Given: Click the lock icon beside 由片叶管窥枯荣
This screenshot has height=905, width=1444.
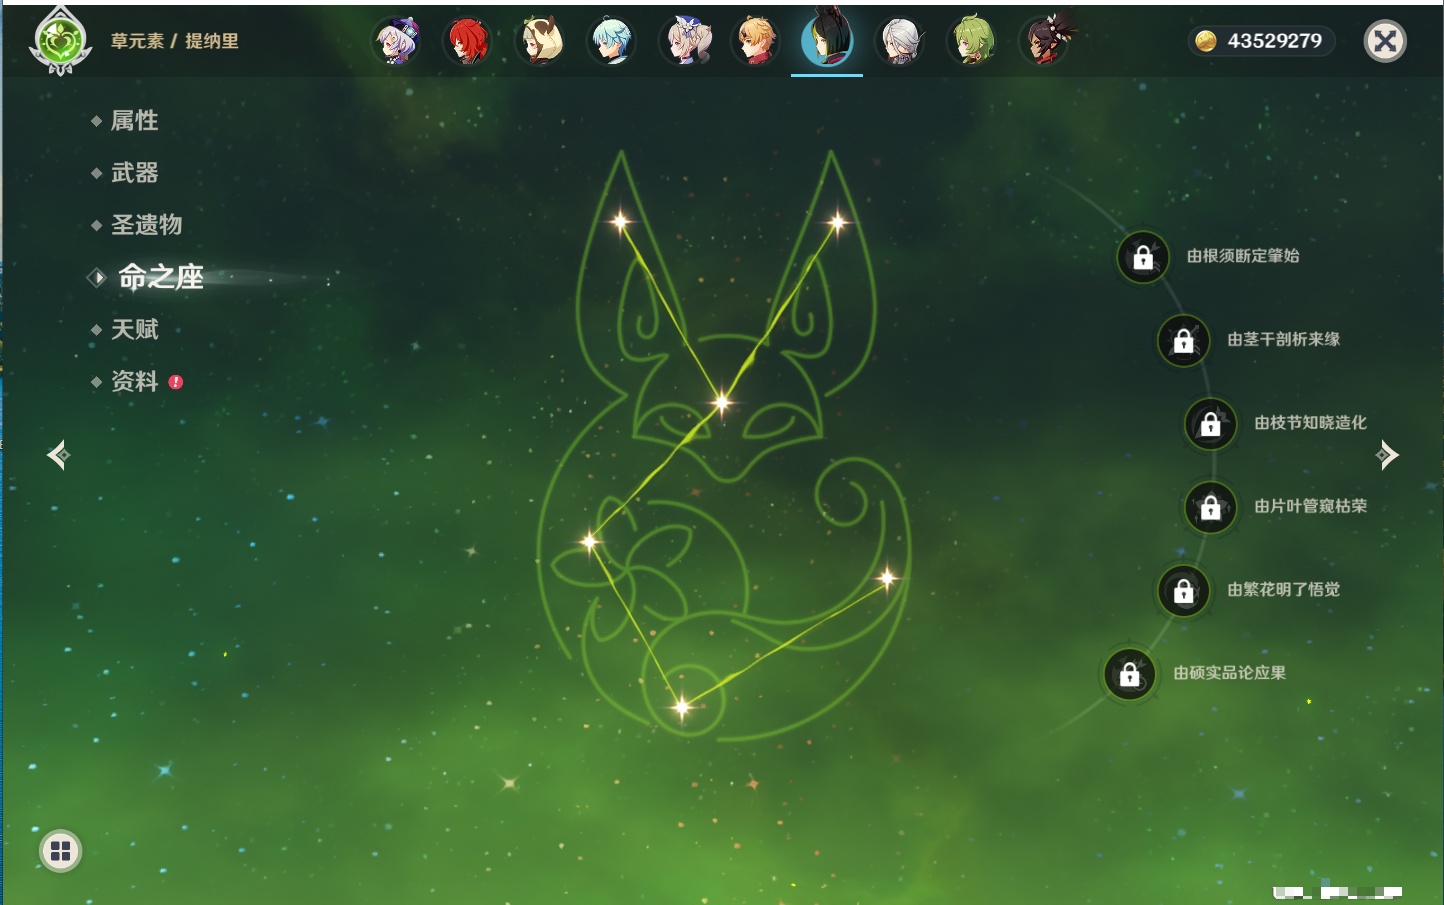Looking at the screenshot, I should click(x=1211, y=508).
